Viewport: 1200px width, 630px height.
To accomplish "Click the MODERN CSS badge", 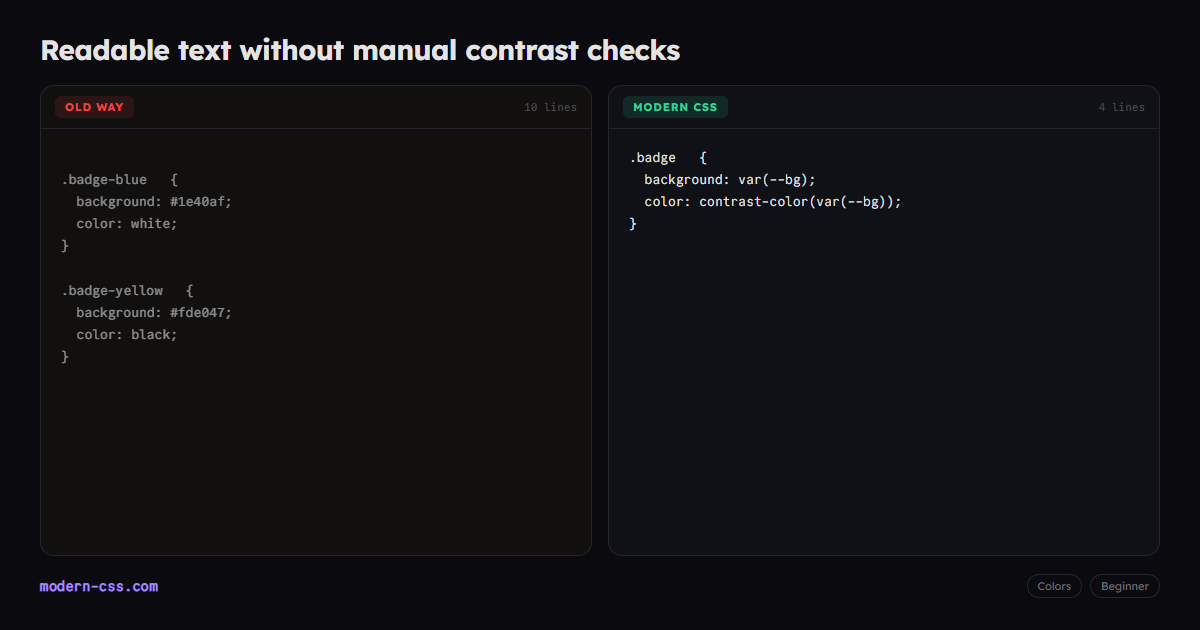I will 675,107.
